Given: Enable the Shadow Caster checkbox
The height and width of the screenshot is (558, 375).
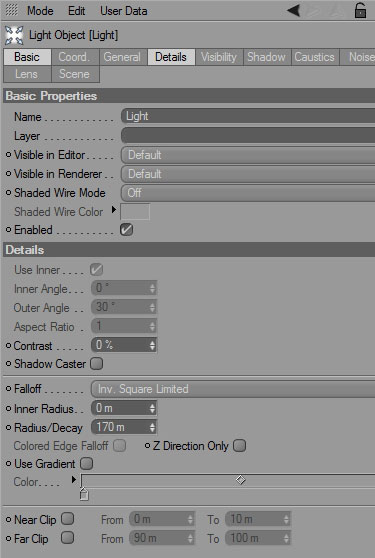Looking at the screenshot, I should pos(96,364).
